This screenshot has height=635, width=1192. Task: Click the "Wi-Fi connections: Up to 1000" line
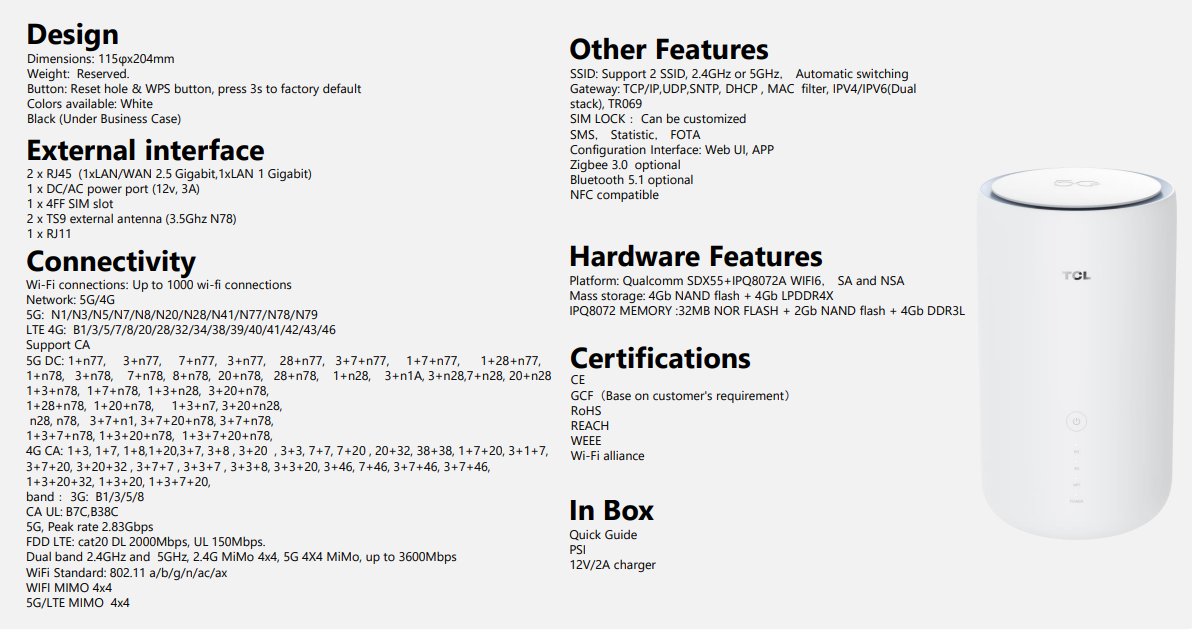click(x=159, y=285)
